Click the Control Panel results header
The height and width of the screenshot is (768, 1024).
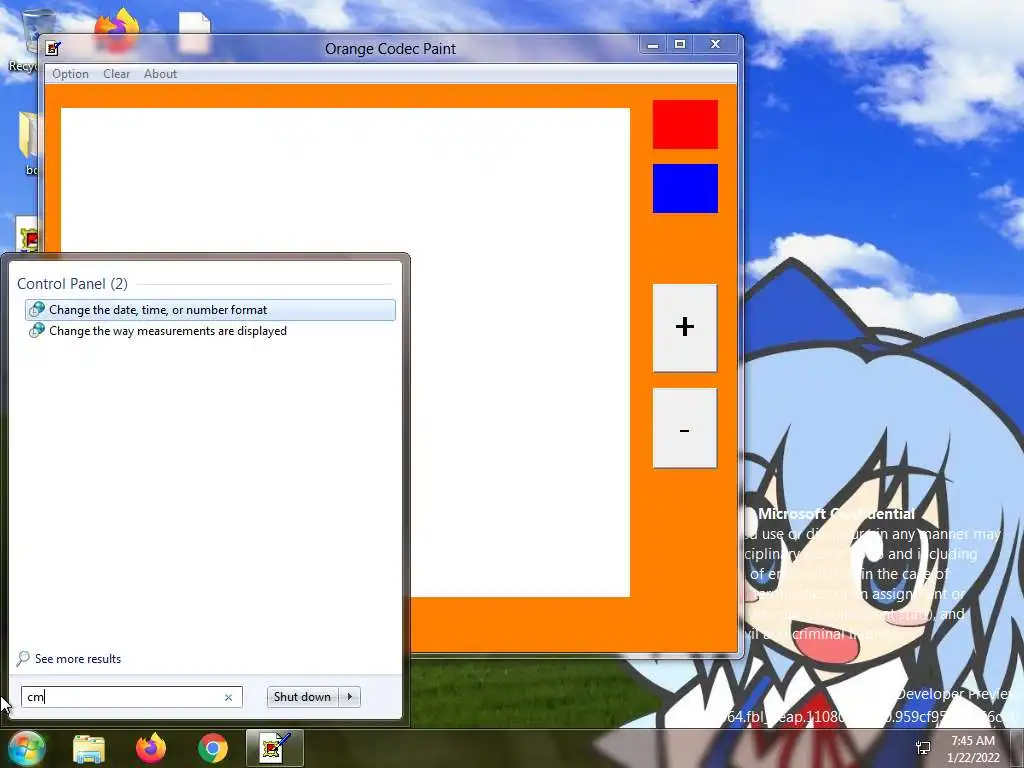click(72, 283)
